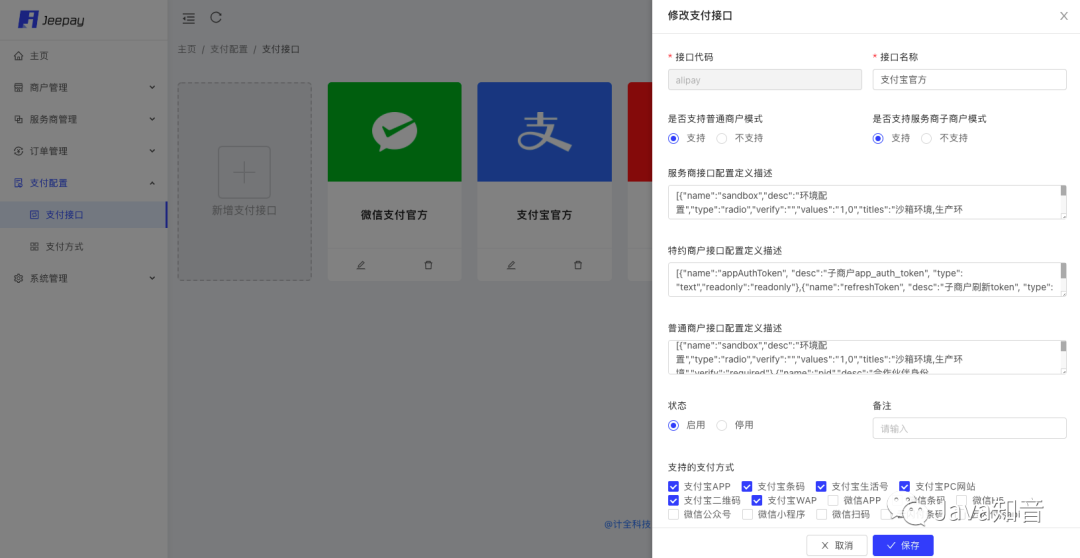The width and height of the screenshot is (1080, 558).
Task: Close the 修改支付接口 drawer with the X
Action: pos(1063,16)
